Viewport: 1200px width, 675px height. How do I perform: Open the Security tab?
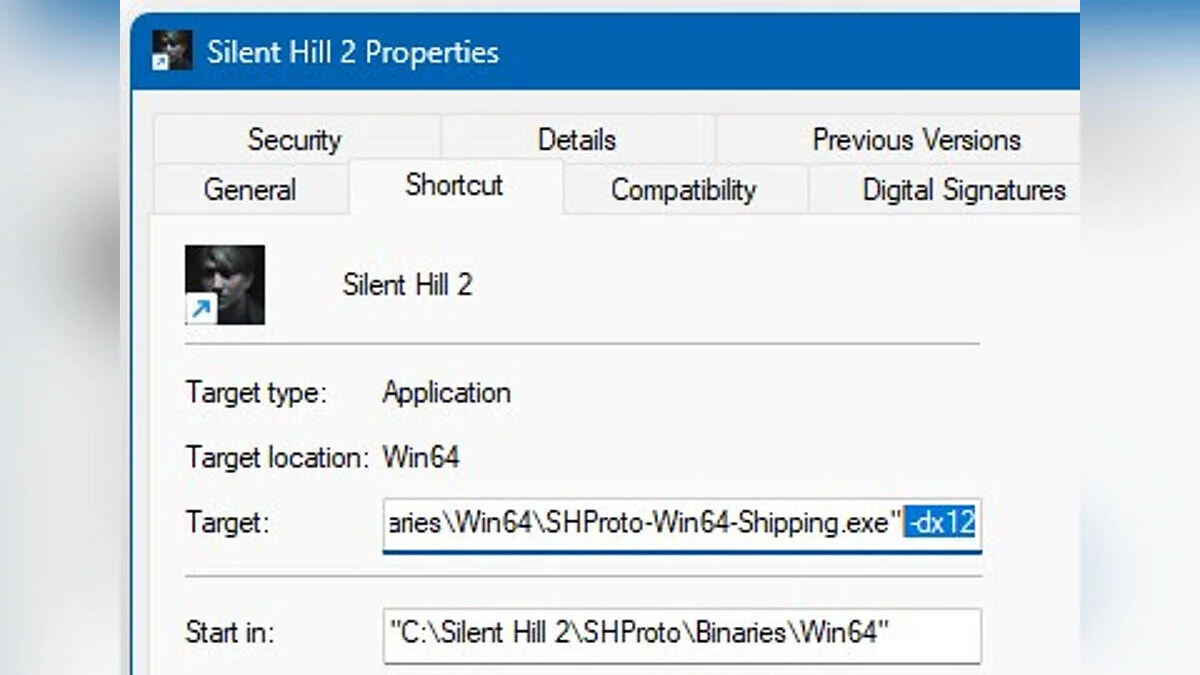coord(294,139)
